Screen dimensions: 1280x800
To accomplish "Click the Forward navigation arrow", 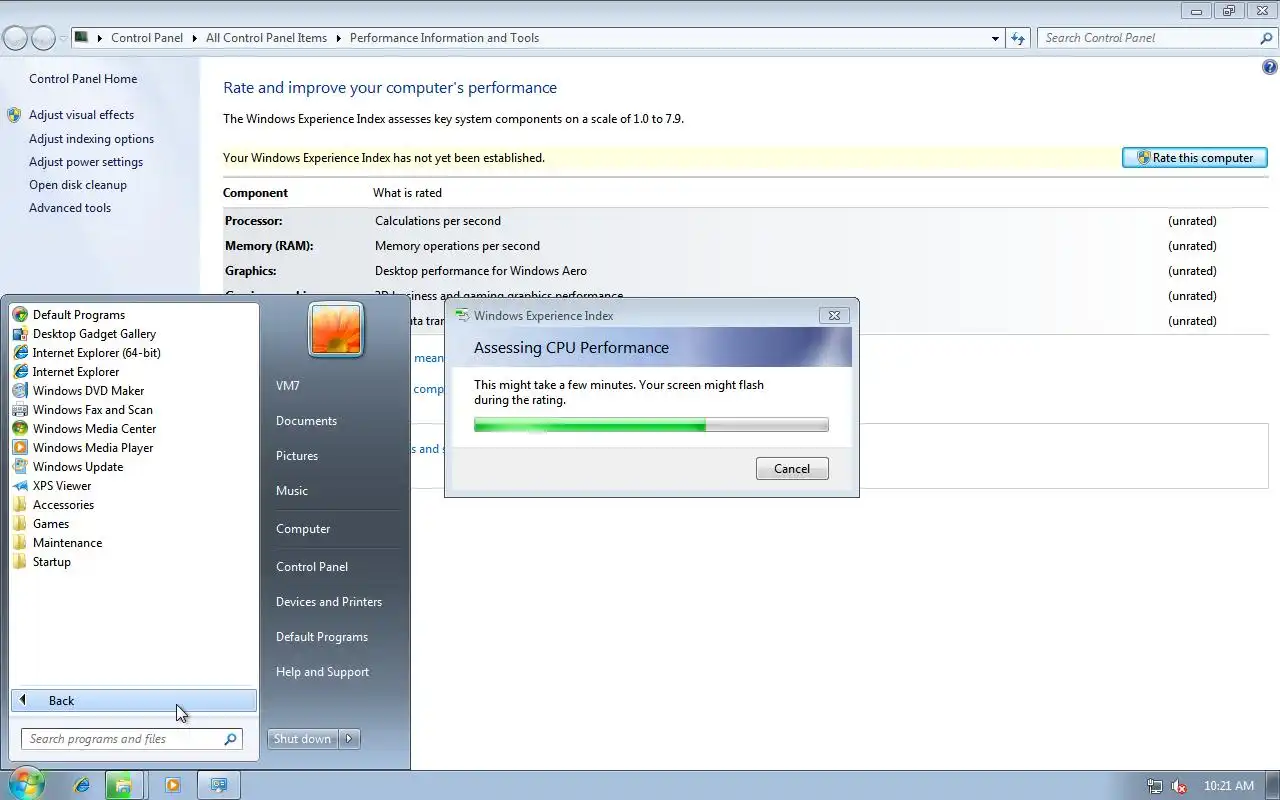I will click(43, 39).
